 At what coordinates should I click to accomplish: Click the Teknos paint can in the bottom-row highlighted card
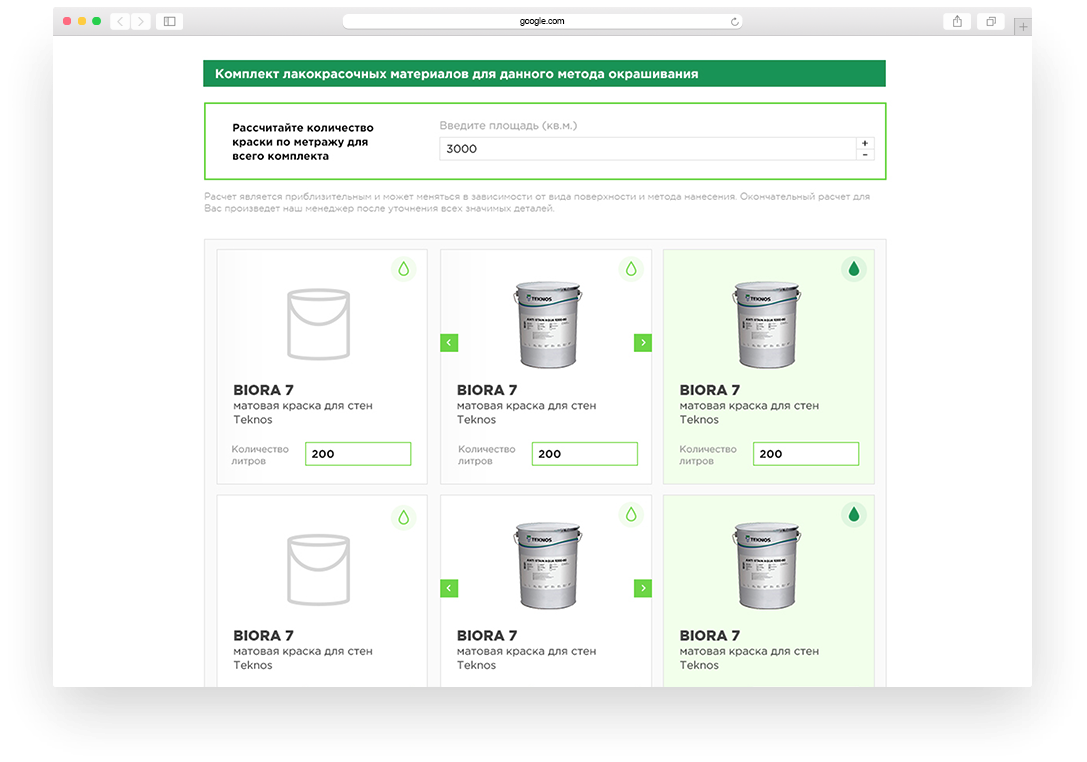[x=767, y=565]
